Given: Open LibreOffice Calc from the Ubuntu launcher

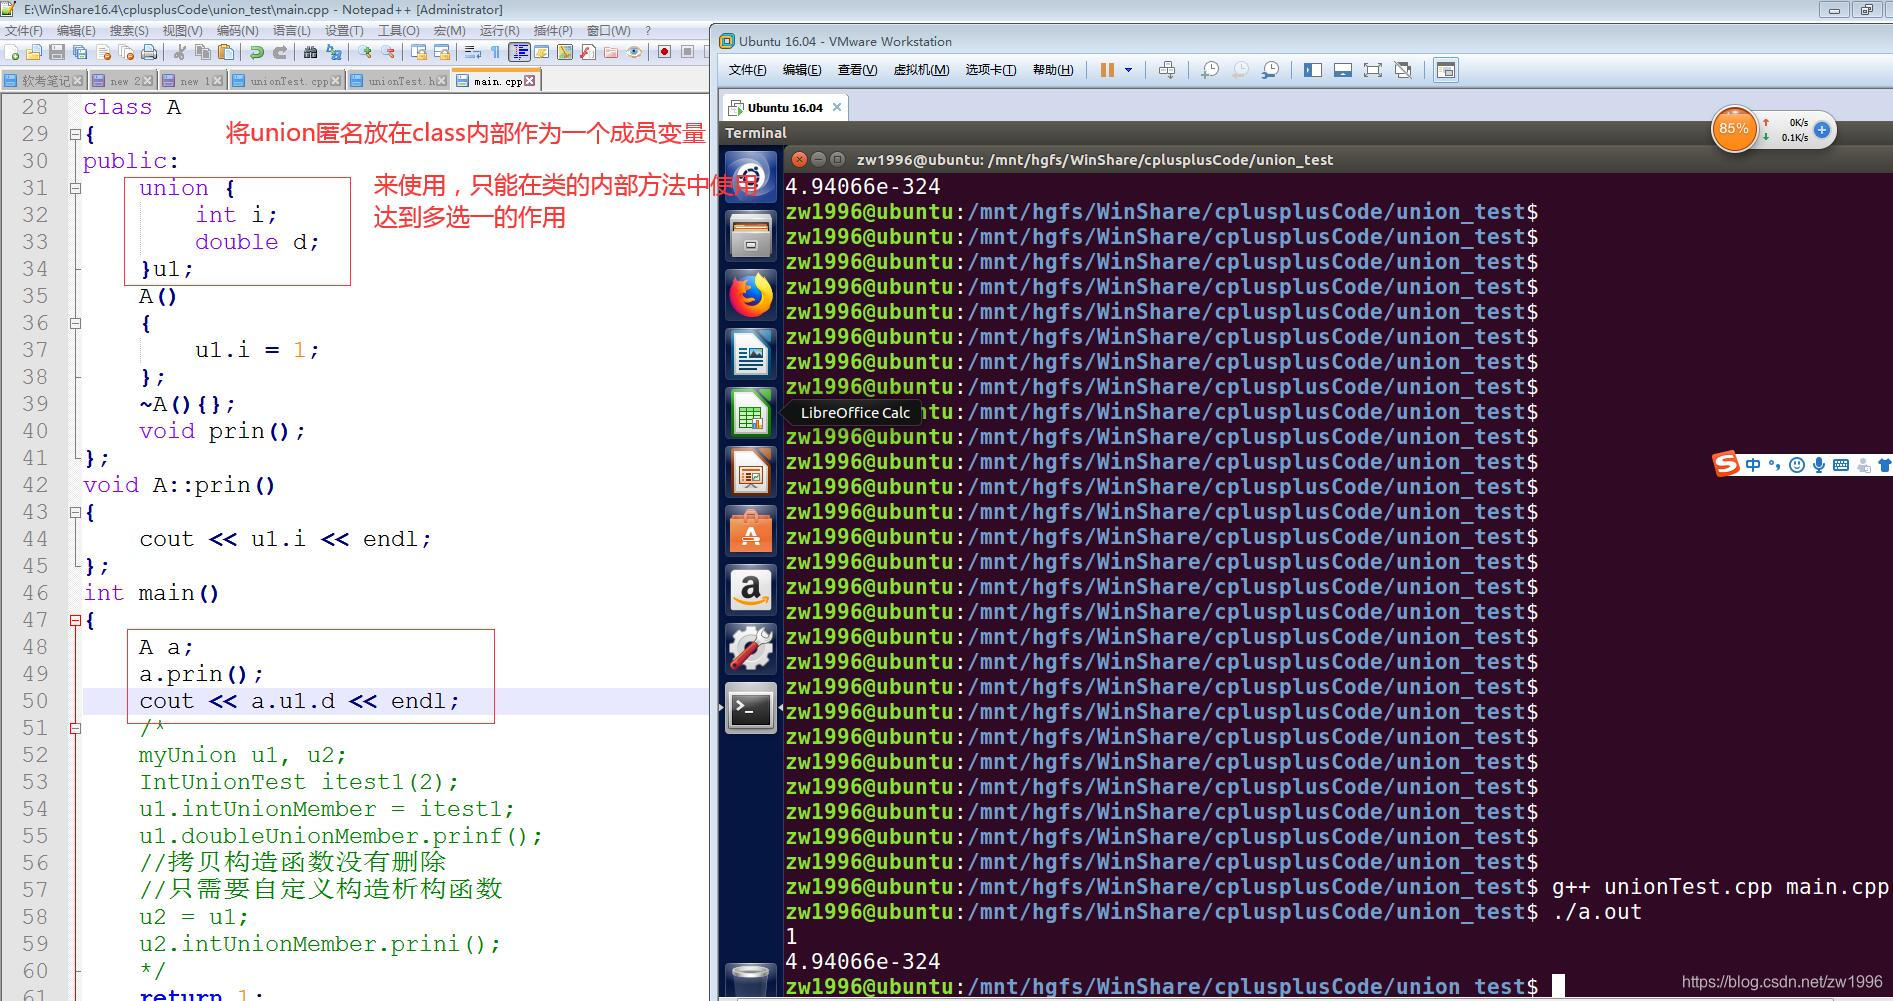Looking at the screenshot, I should [751, 413].
